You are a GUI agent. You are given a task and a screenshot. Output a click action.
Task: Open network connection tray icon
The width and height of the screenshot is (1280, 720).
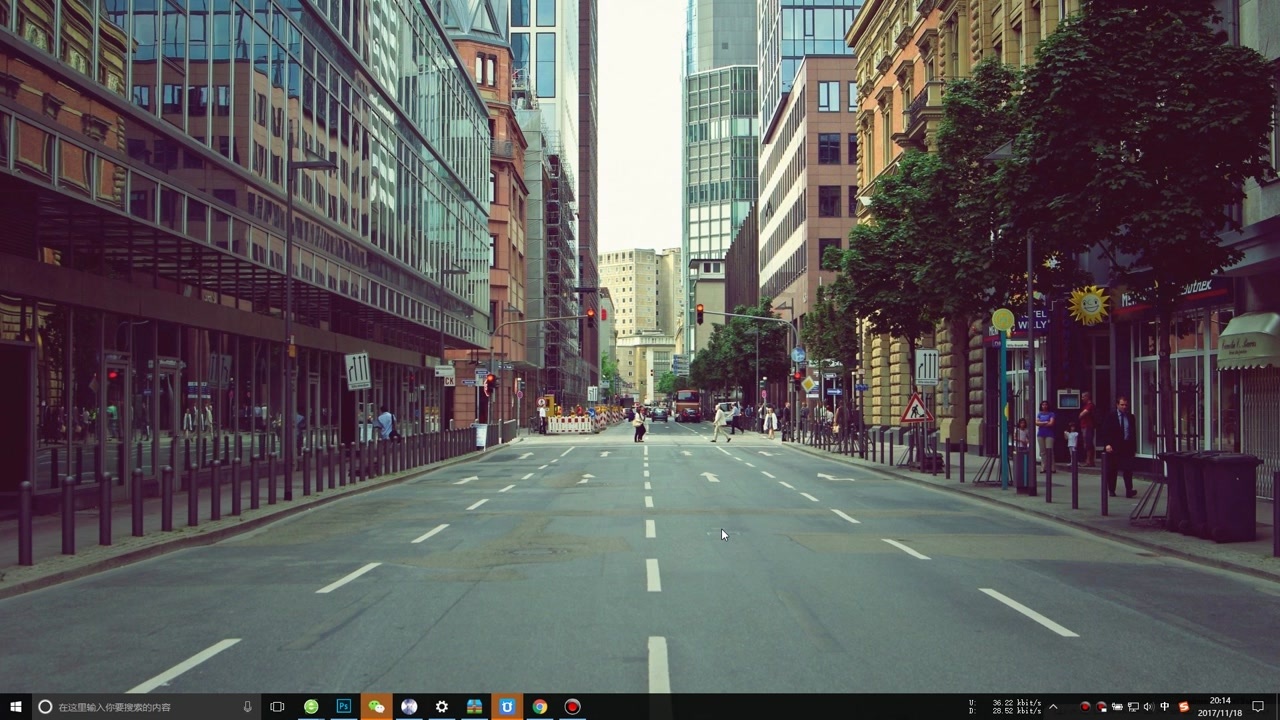[1133, 707]
